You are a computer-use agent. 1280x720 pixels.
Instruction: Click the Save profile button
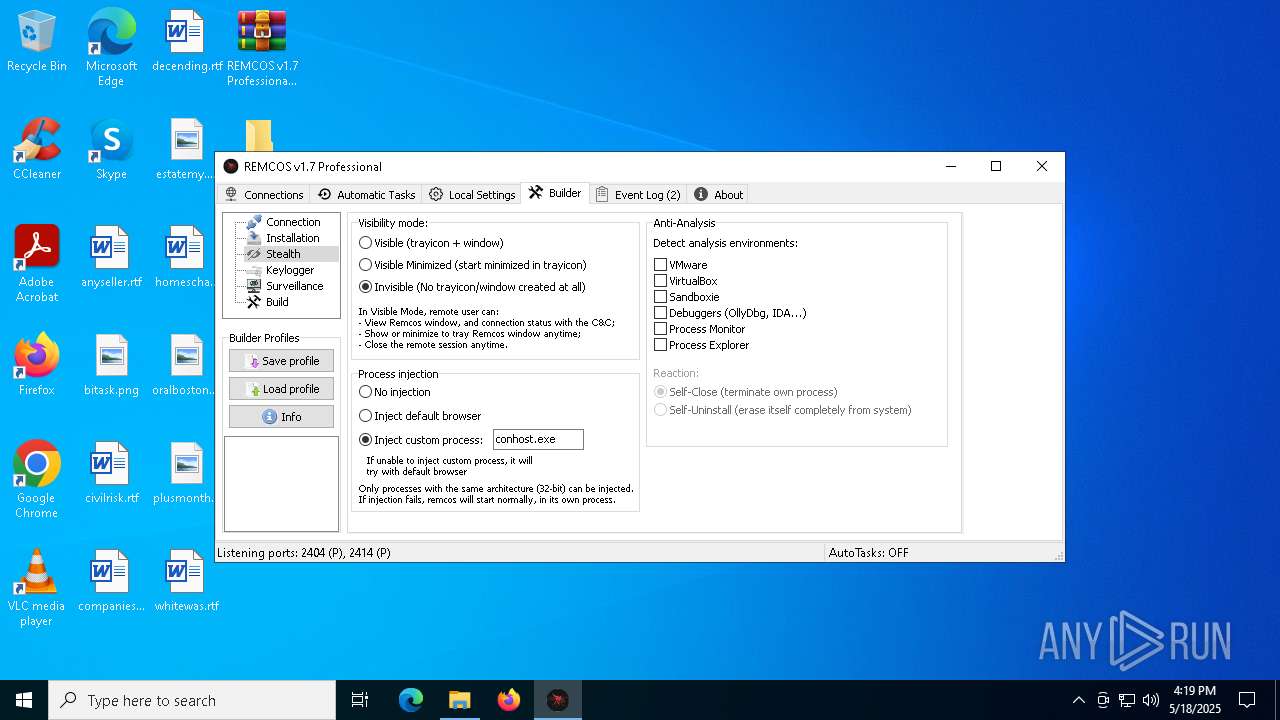click(x=281, y=361)
